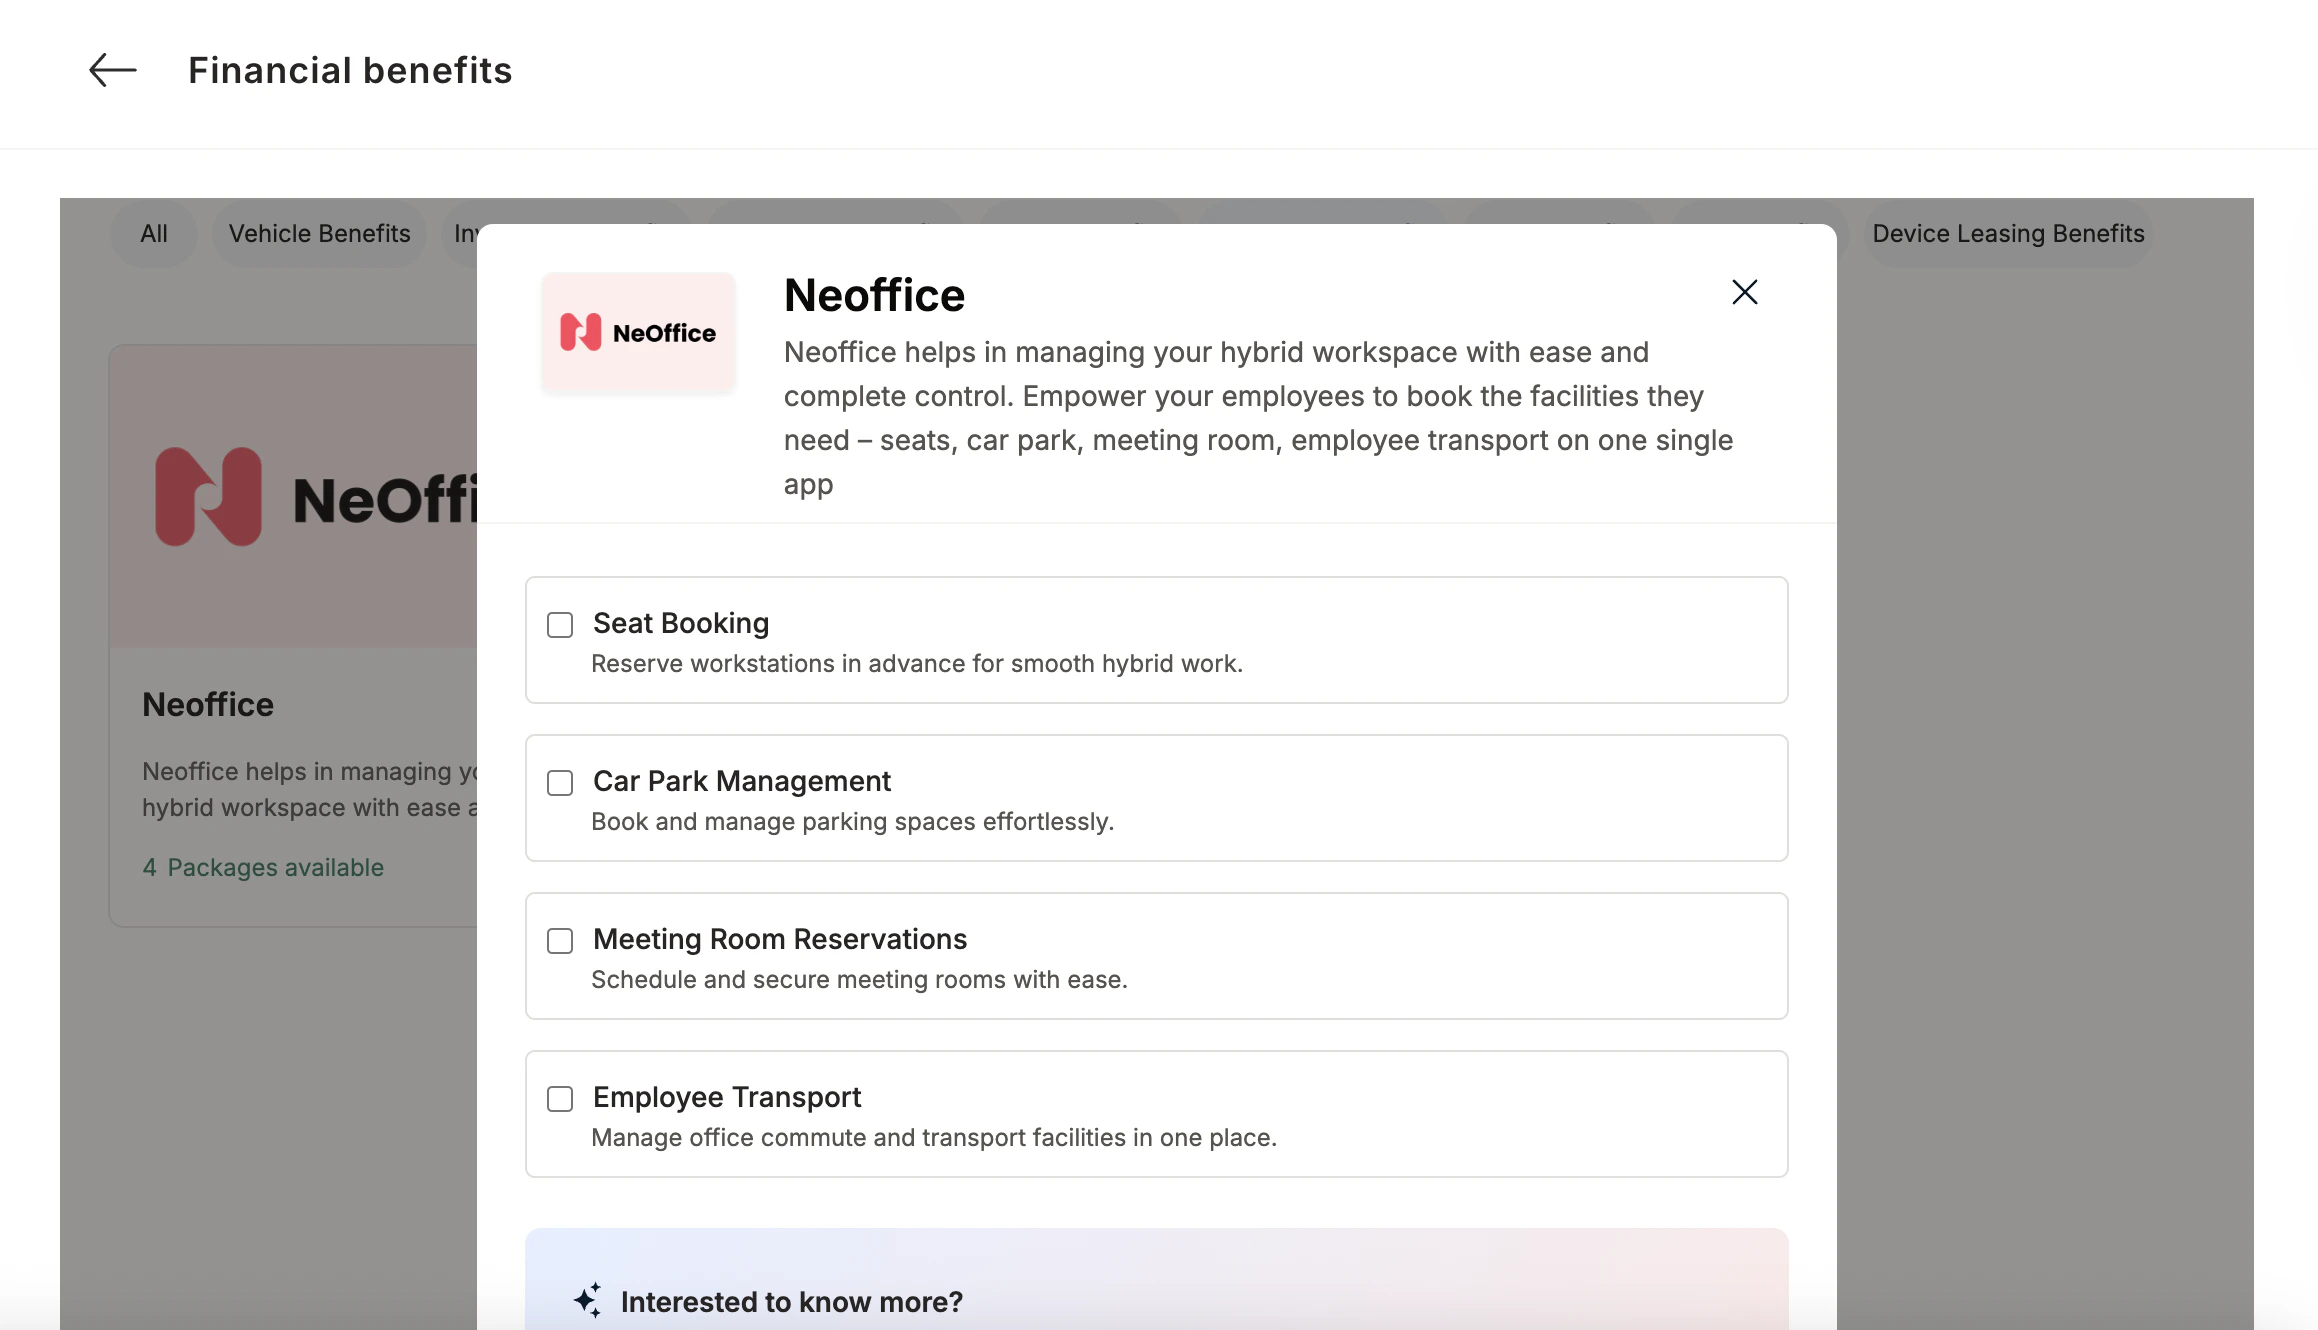Switch to the Vehicle Benefits tab
Viewport: 2318px width, 1330px height.
tap(319, 233)
